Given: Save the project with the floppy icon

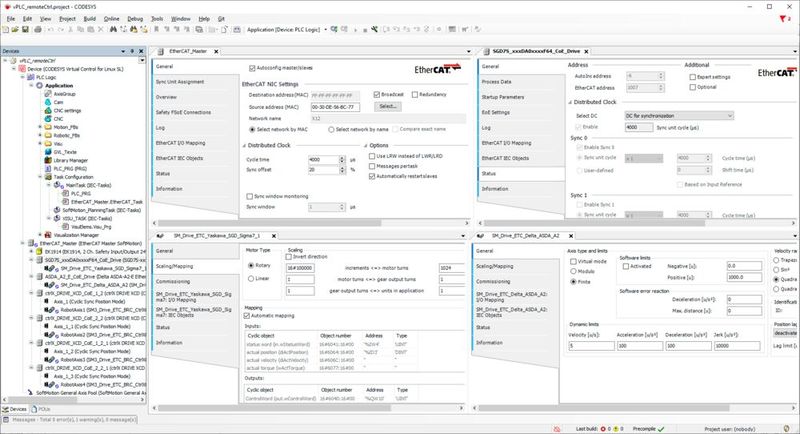Looking at the screenshot, I should pos(24,30).
